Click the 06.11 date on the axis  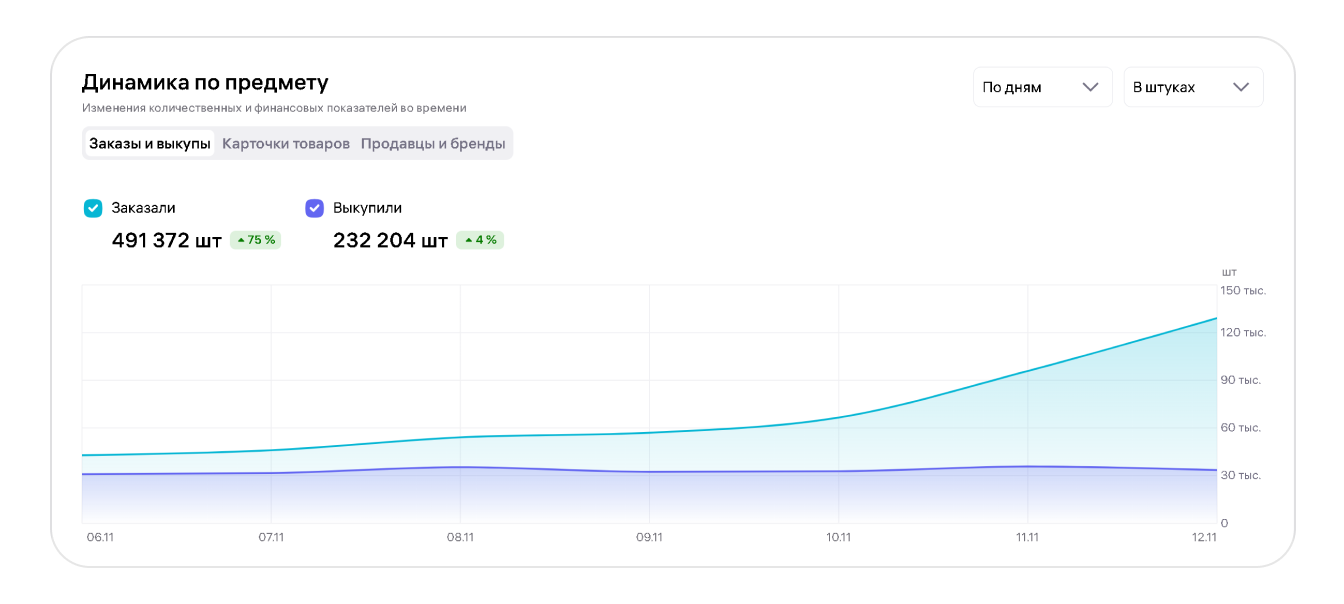coord(100,537)
